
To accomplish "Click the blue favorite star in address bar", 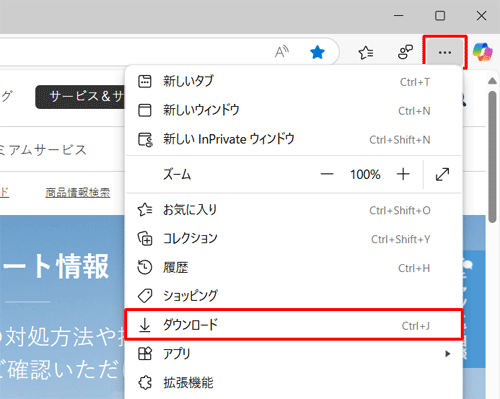I will click(x=317, y=52).
